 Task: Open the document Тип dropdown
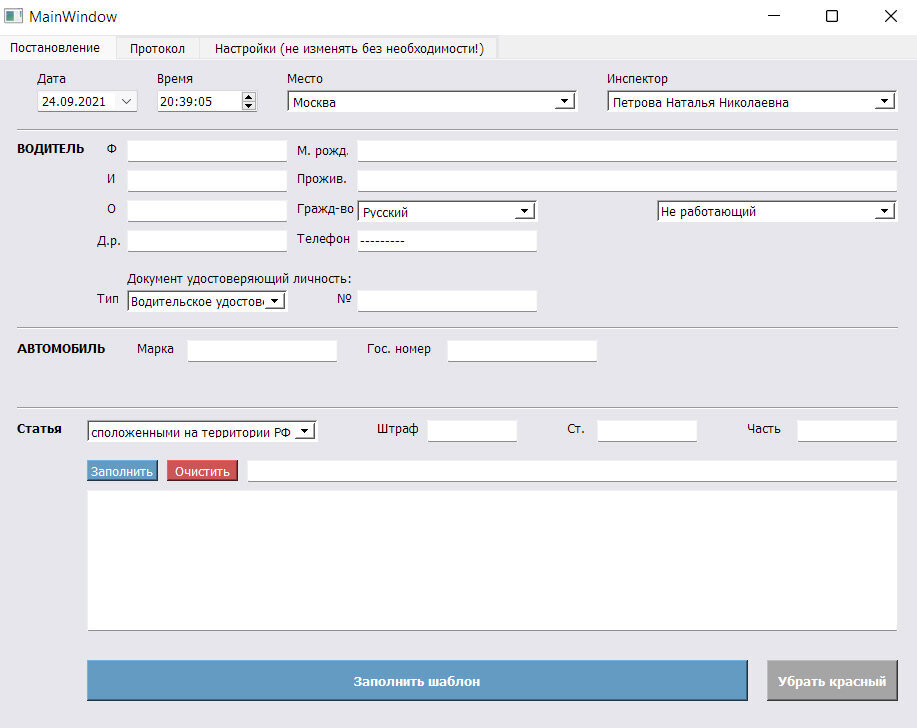[x=207, y=301]
